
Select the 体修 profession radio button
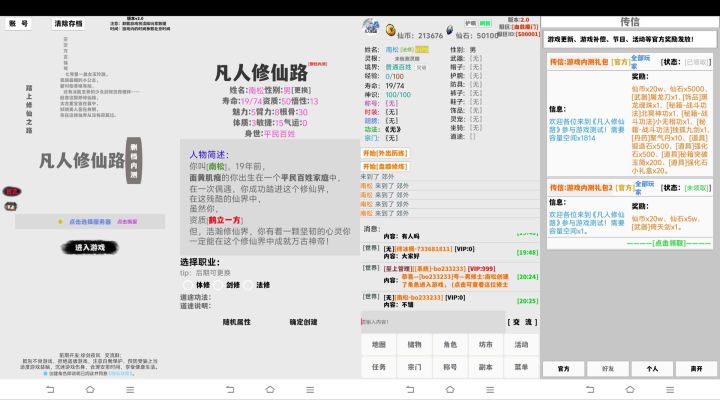[188, 285]
